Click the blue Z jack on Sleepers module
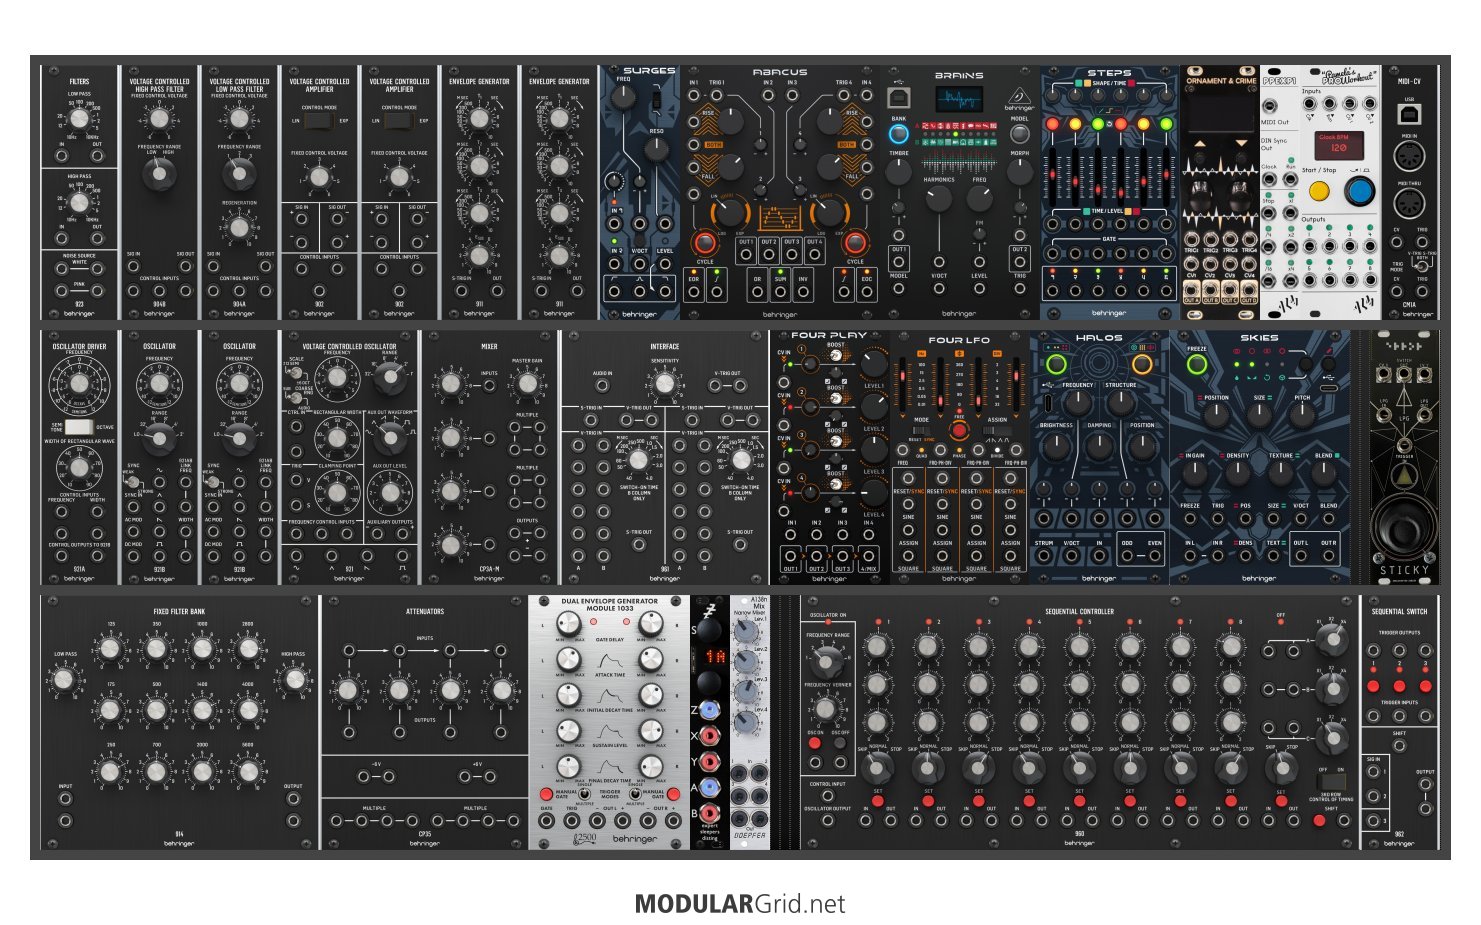The image size is (1481, 925). tap(709, 710)
